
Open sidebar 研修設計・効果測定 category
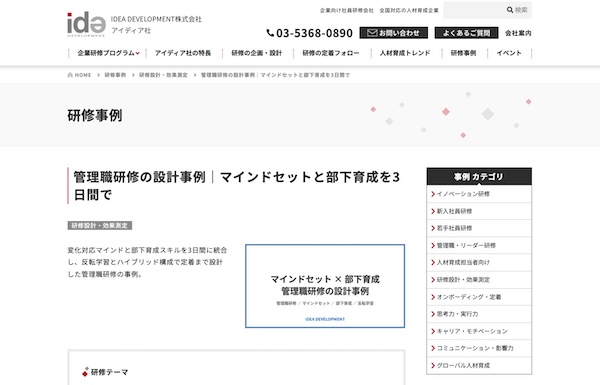pyautogui.click(x=479, y=280)
